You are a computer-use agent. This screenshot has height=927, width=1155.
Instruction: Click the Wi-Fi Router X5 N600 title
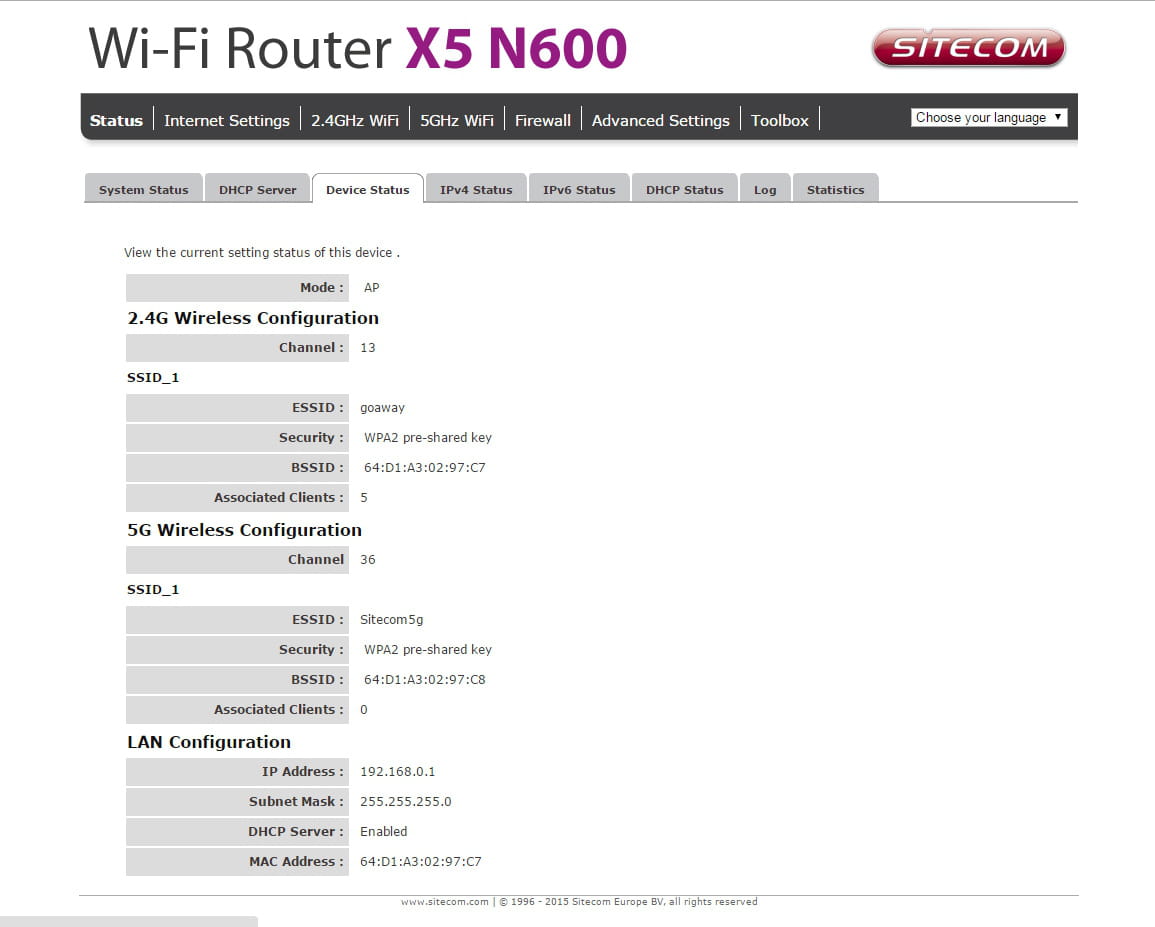click(x=358, y=49)
